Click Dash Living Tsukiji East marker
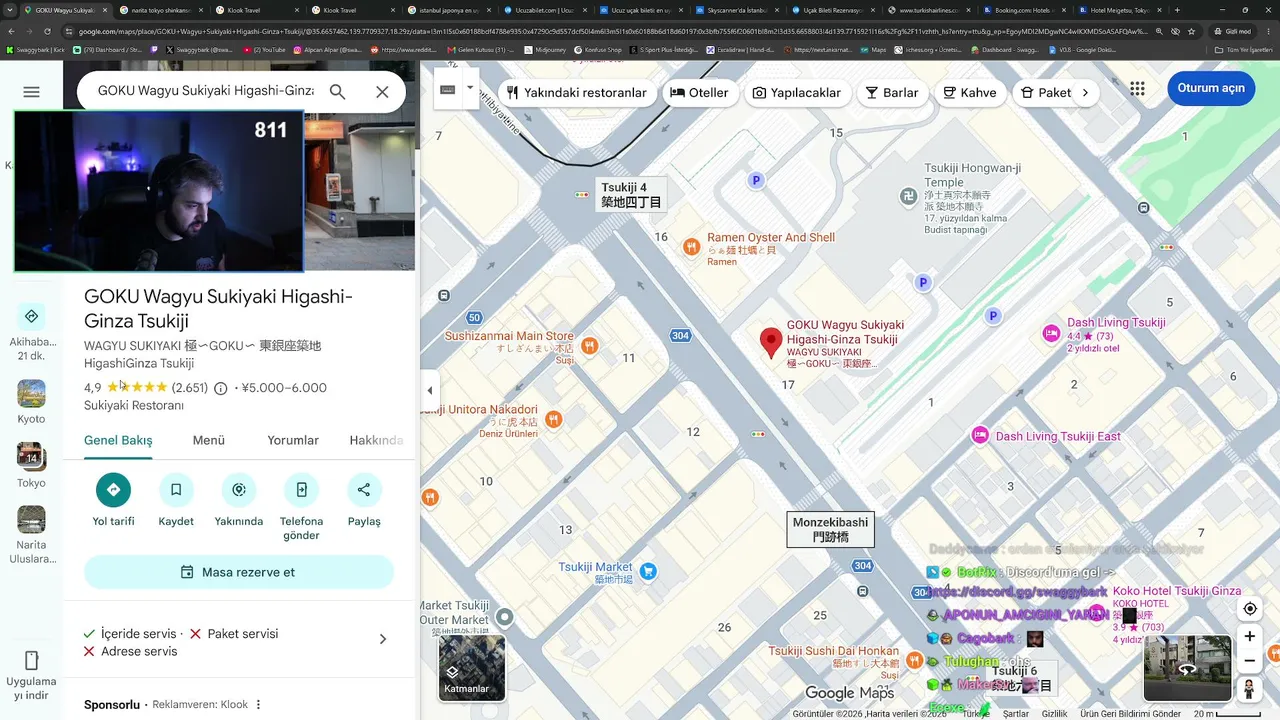 [981, 435]
